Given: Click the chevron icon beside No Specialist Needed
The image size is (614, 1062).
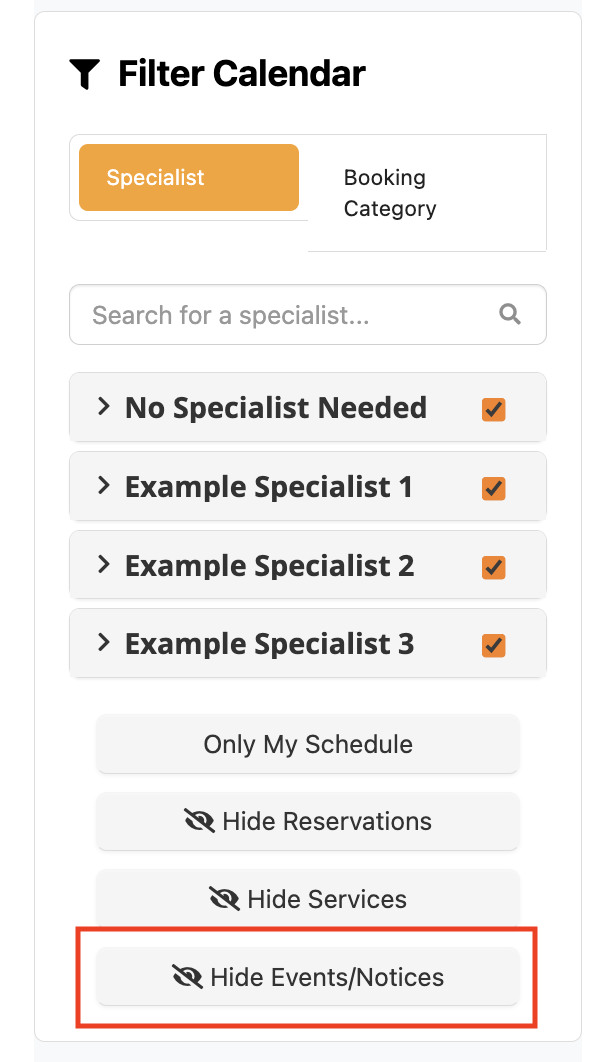Looking at the screenshot, I should point(104,407).
